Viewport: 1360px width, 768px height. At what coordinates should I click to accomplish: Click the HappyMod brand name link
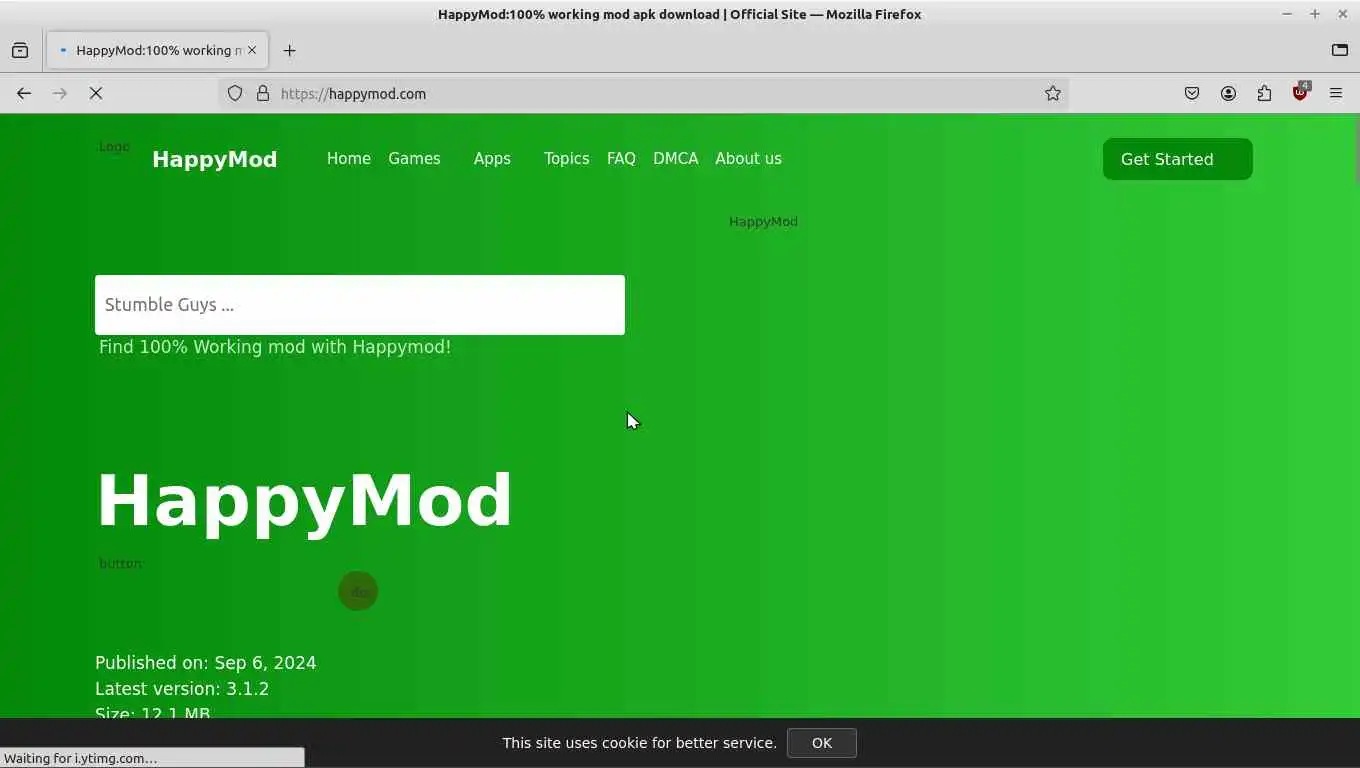pyautogui.click(x=214, y=159)
